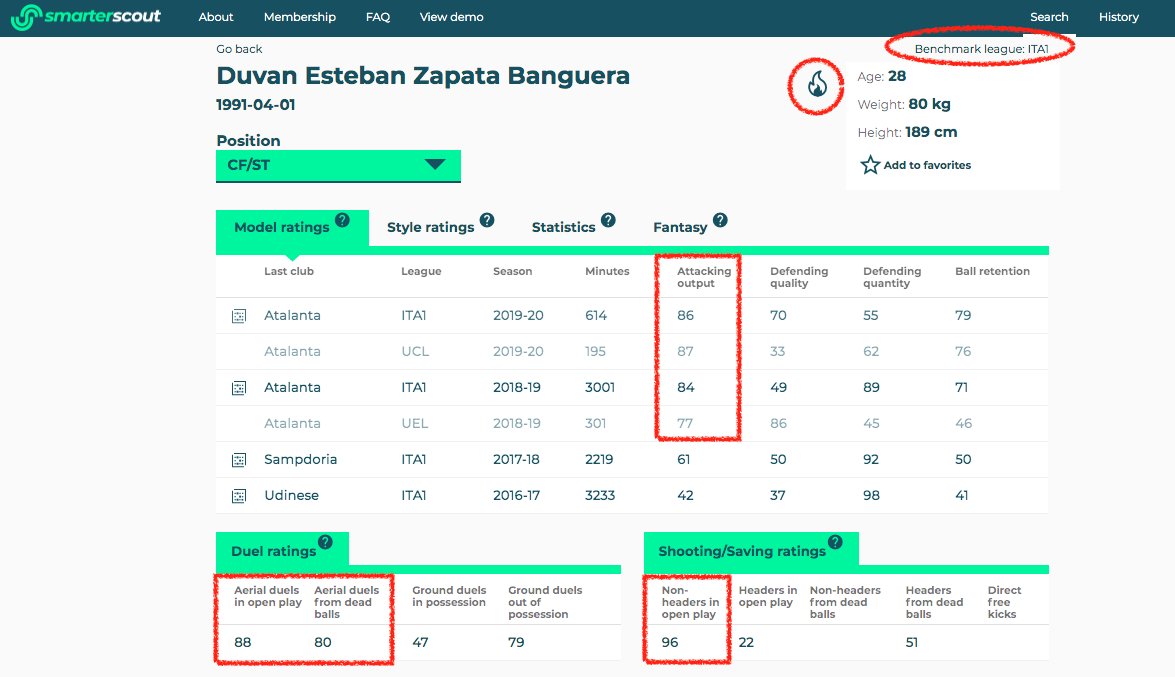Click Height: 189 cm text
The image size is (1175, 677).
point(907,132)
